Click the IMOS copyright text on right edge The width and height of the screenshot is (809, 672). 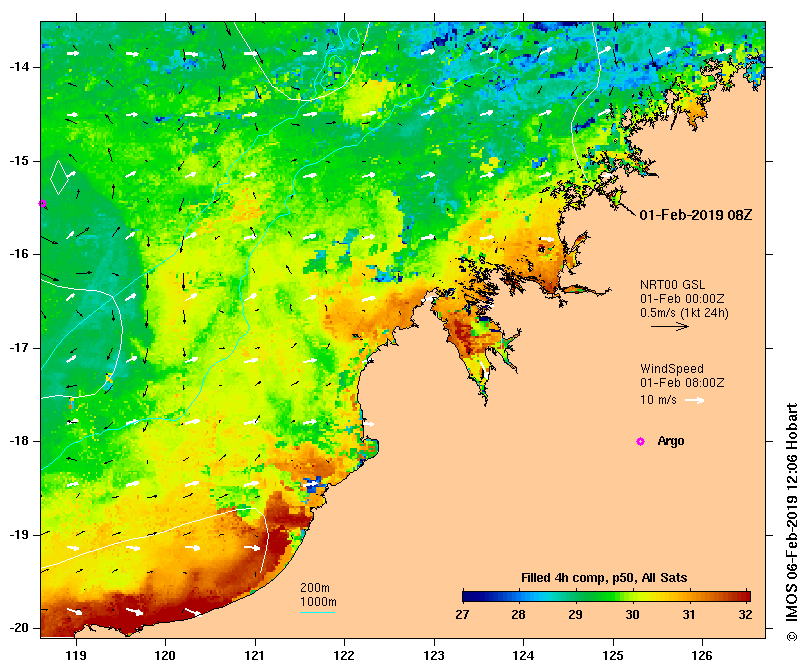click(791, 522)
